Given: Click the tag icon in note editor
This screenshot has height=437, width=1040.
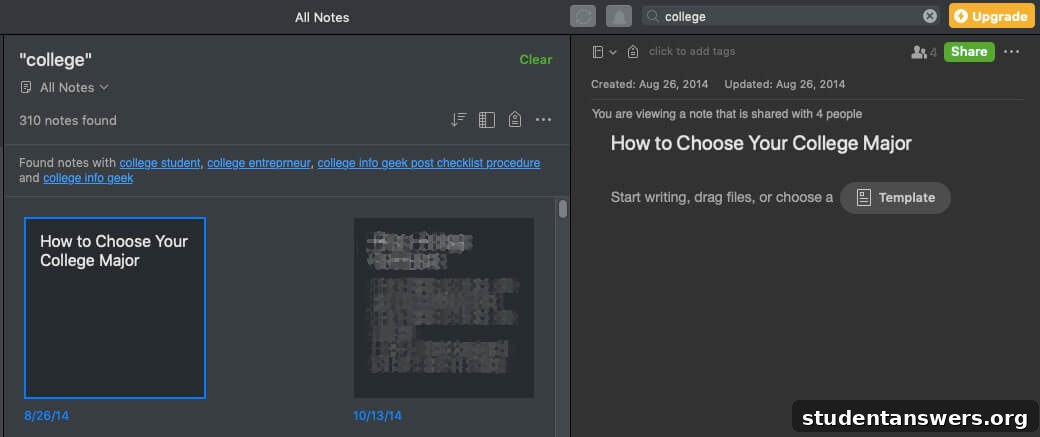Looking at the screenshot, I should [x=633, y=52].
